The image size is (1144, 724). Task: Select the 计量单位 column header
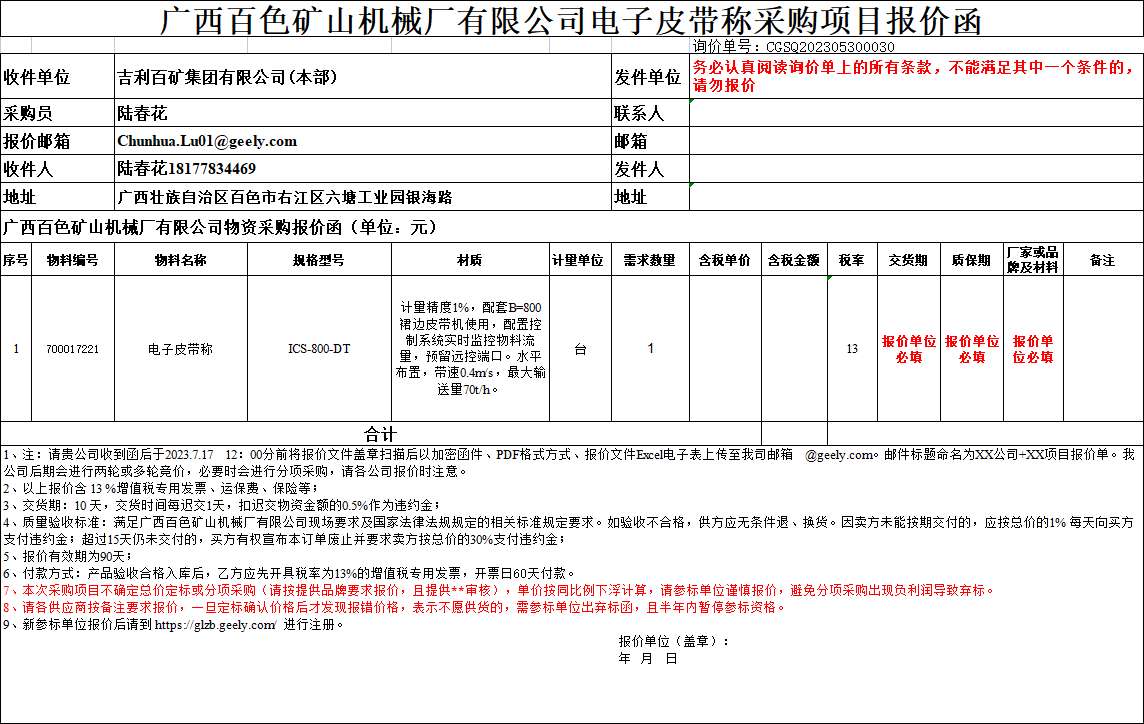coord(578,260)
